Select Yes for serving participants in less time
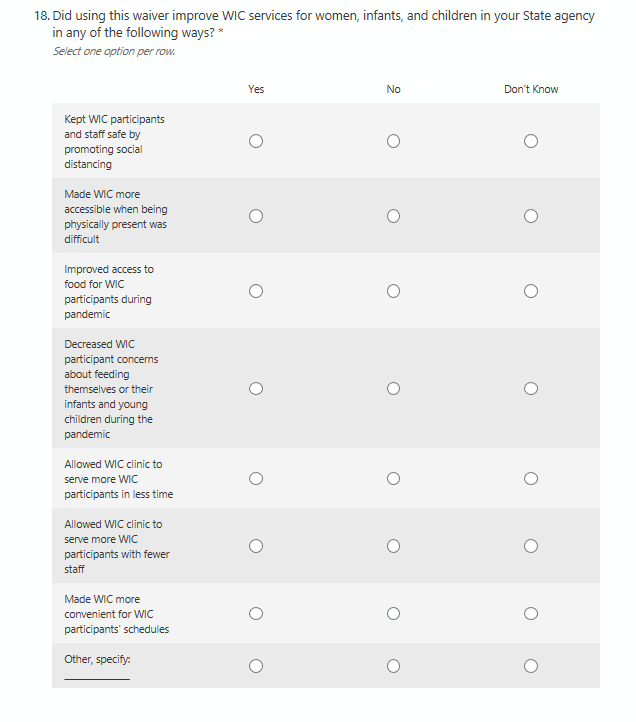Viewport: 636px width, 722px height. (x=256, y=479)
